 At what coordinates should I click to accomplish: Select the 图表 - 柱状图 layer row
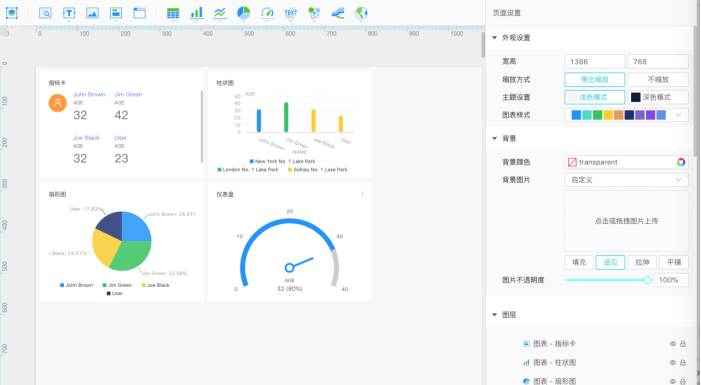coord(591,362)
